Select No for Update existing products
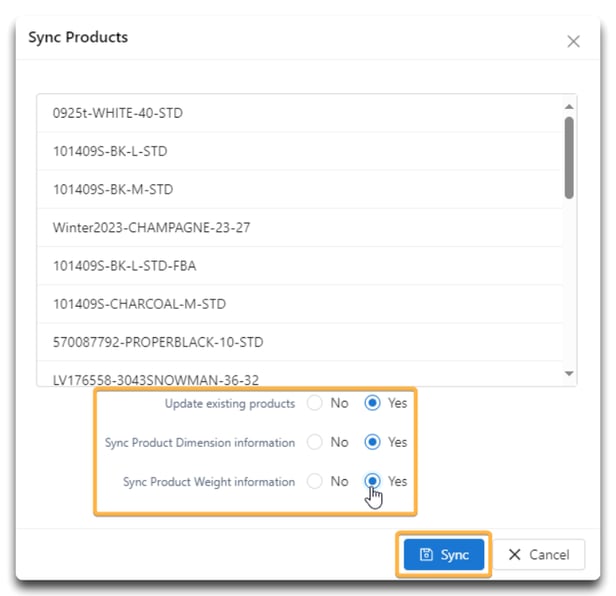This screenshot has height=596, width=616. coord(315,403)
